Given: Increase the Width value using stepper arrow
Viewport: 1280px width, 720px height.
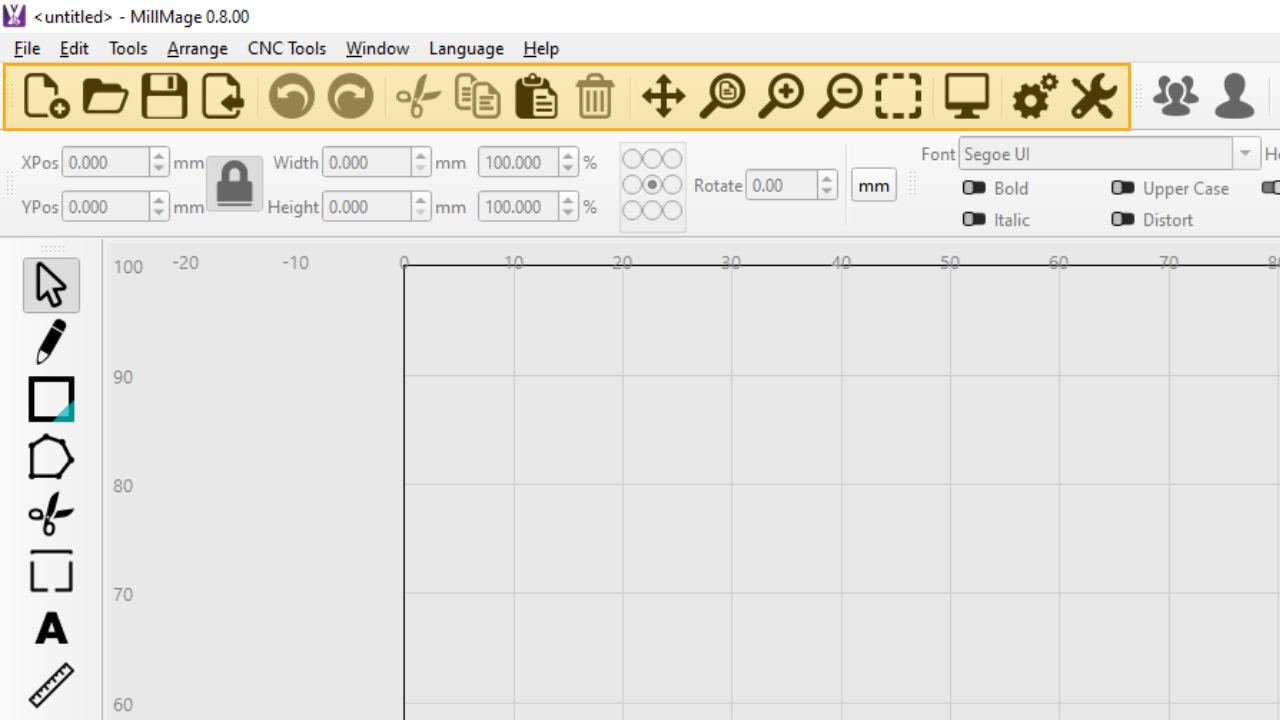Looking at the screenshot, I should (x=421, y=156).
